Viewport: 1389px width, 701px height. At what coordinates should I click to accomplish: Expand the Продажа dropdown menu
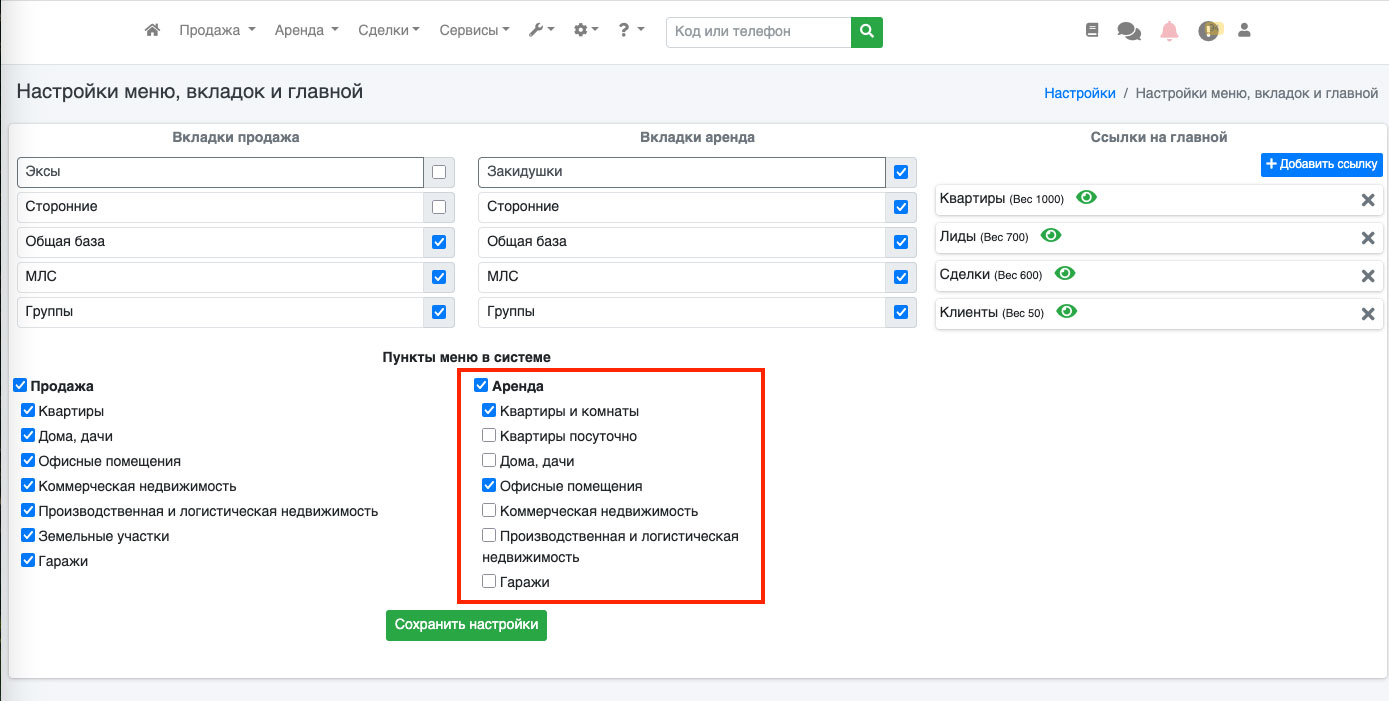pyautogui.click(x=217, y=31)
